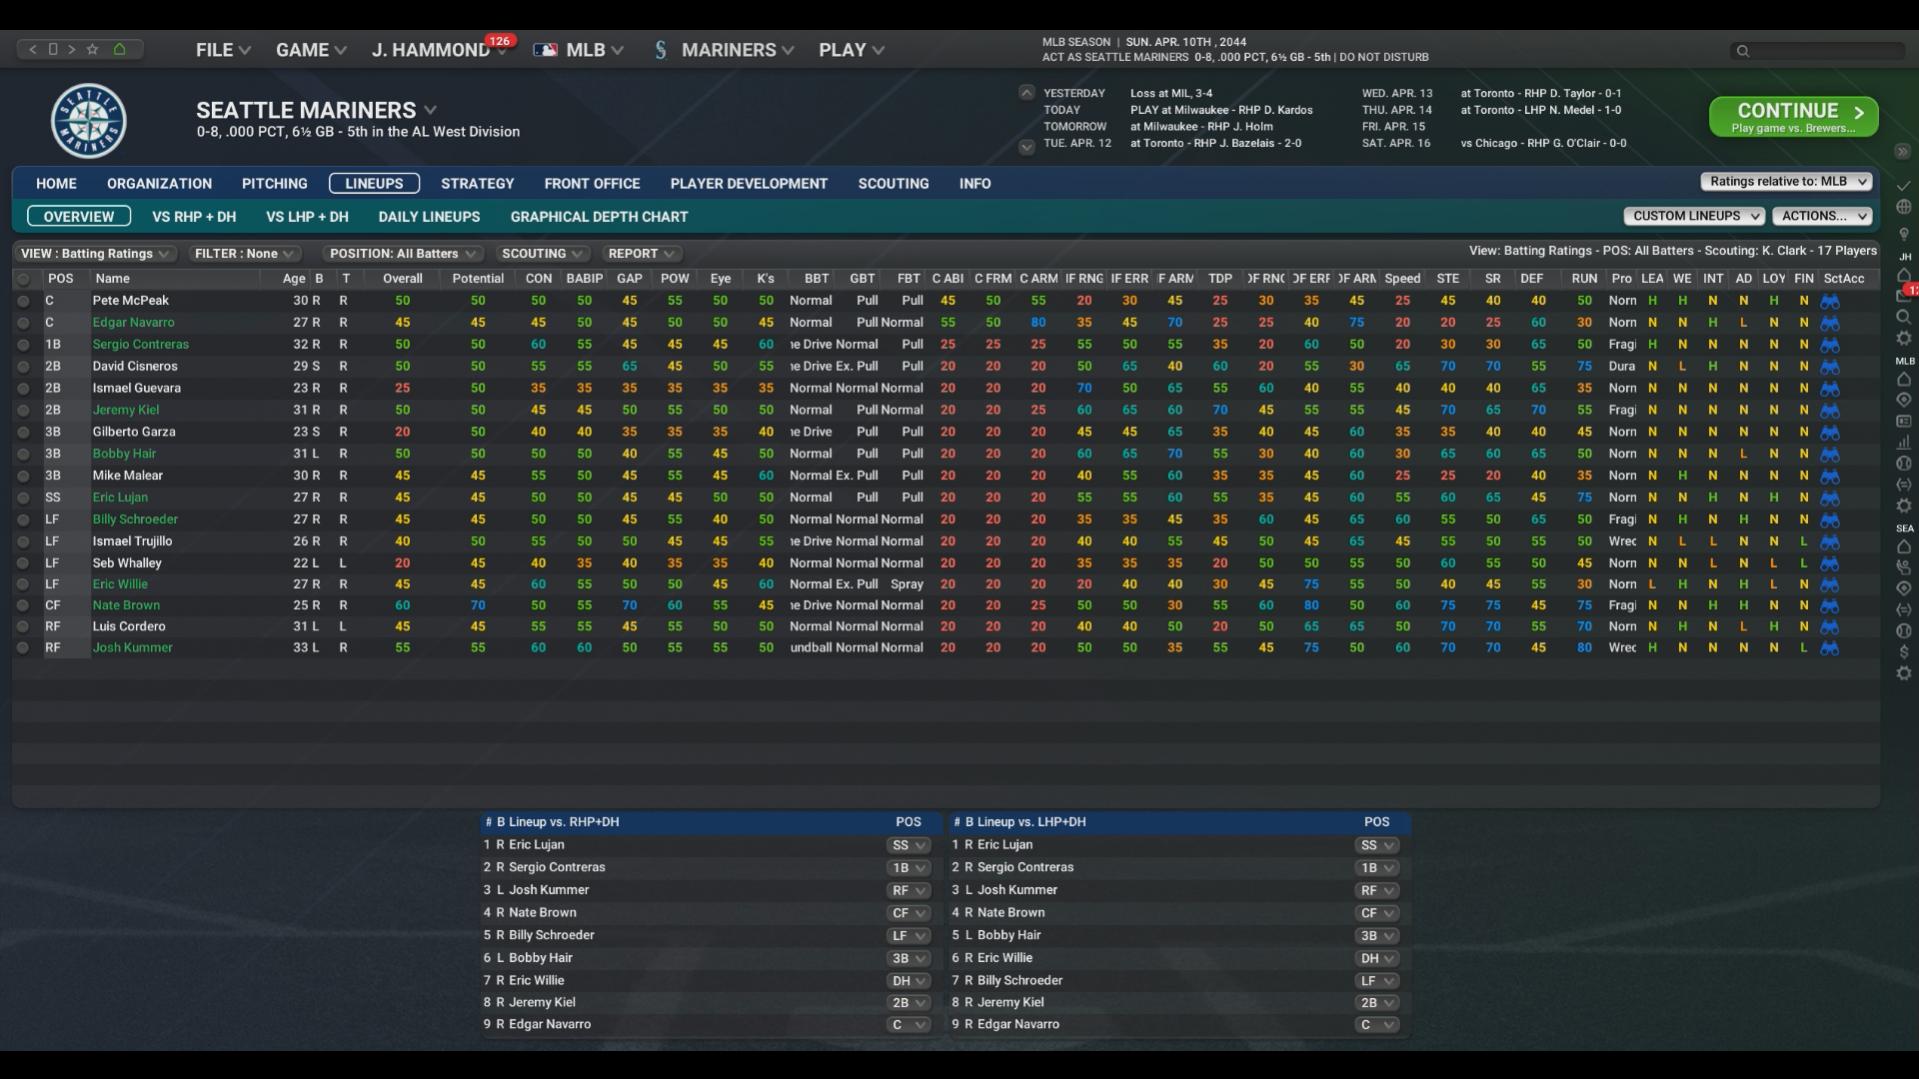Viewport: 1919px width, 1079px height.
Task: Open the mail inbox icon with red badge
Action: pos(1905,295)
